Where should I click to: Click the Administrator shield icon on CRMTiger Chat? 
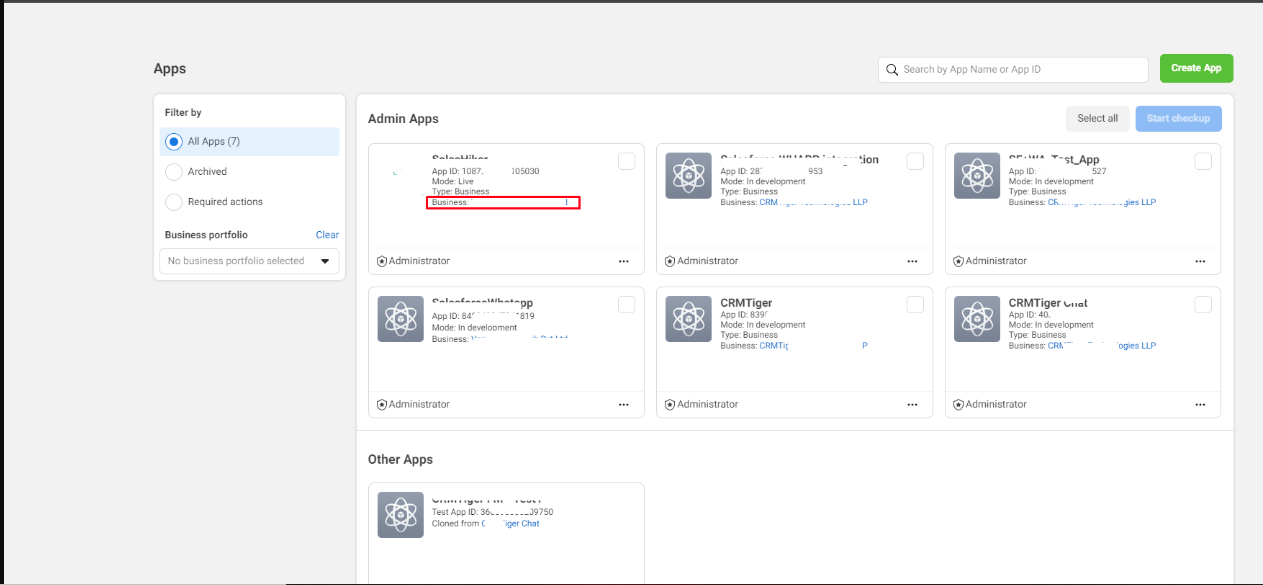958,405
